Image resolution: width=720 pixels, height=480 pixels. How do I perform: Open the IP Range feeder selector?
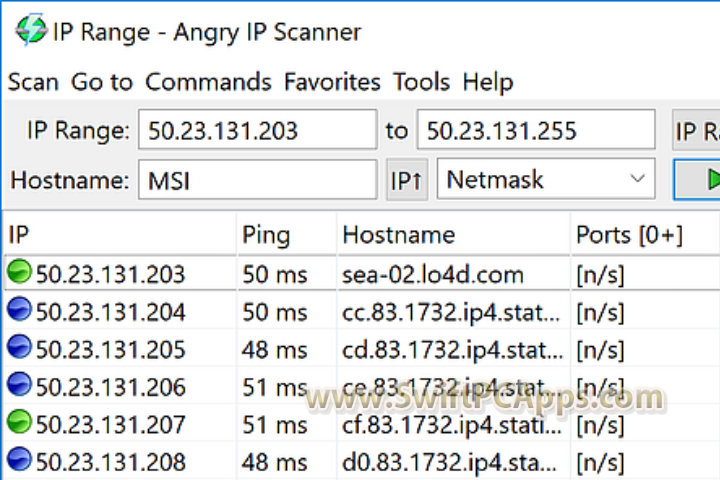pyautogui.click(x=696, y=130)
